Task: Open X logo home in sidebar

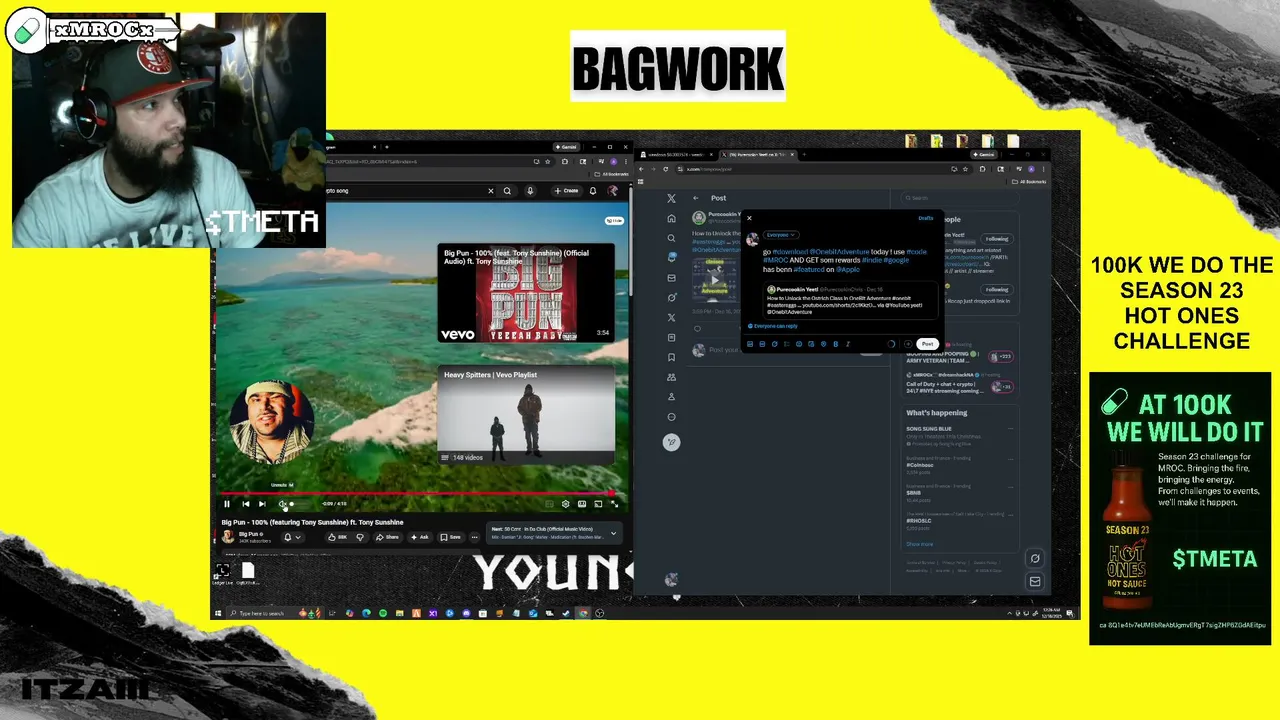Action: 671,198
